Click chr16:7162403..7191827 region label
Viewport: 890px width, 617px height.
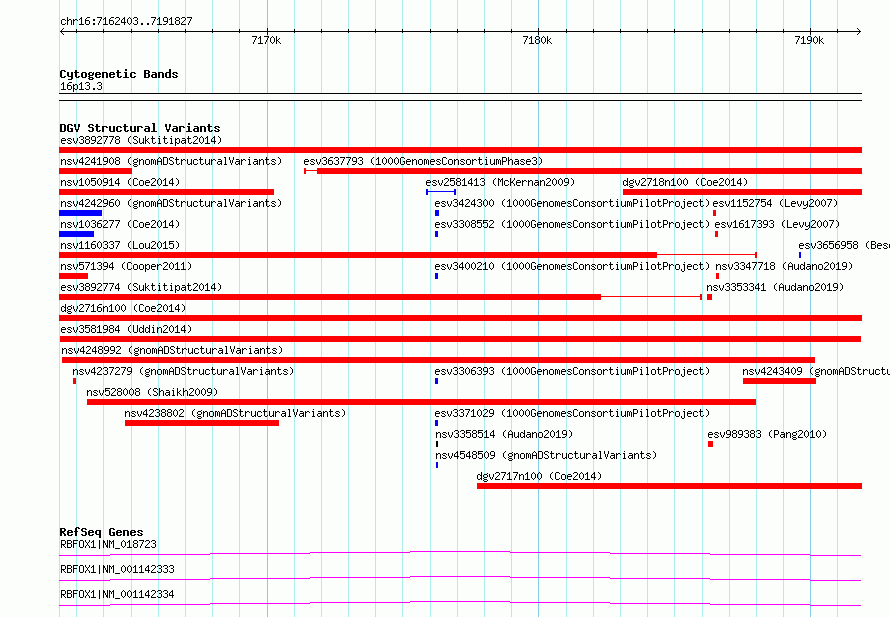(126, 21)
